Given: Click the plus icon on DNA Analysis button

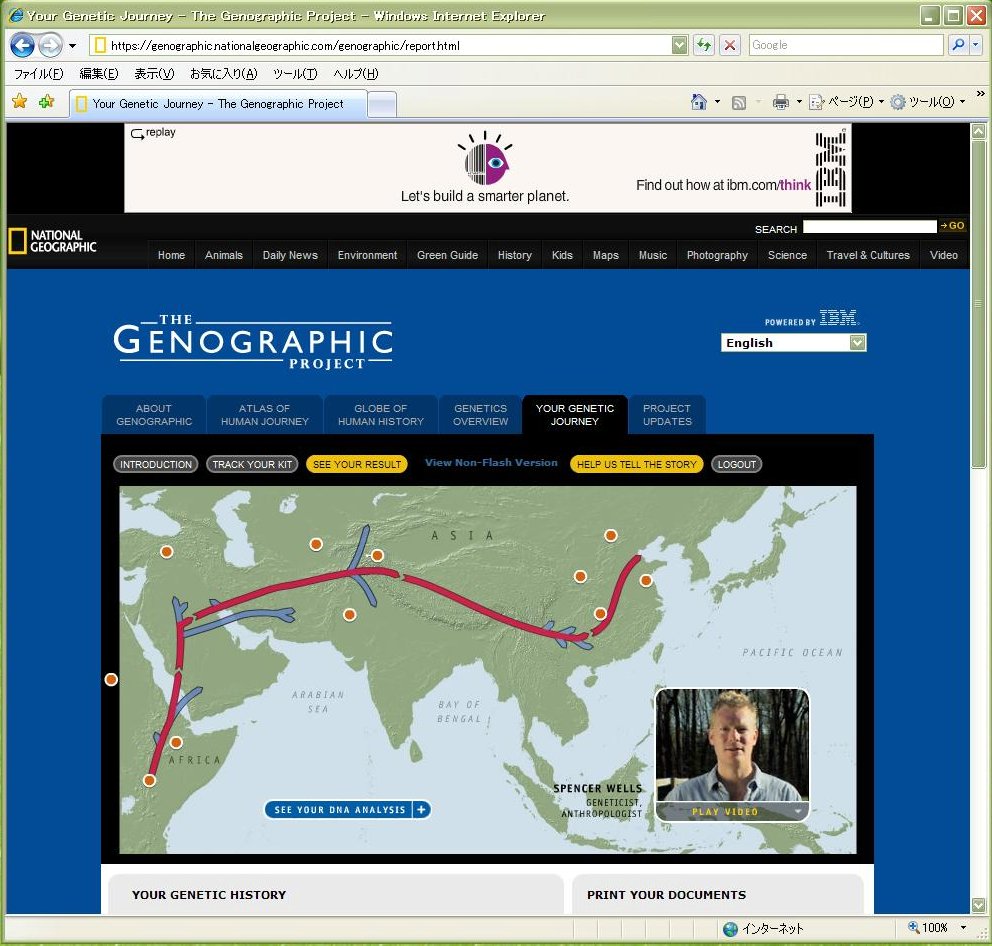Looking at the screenshot, I should point(421,809).
